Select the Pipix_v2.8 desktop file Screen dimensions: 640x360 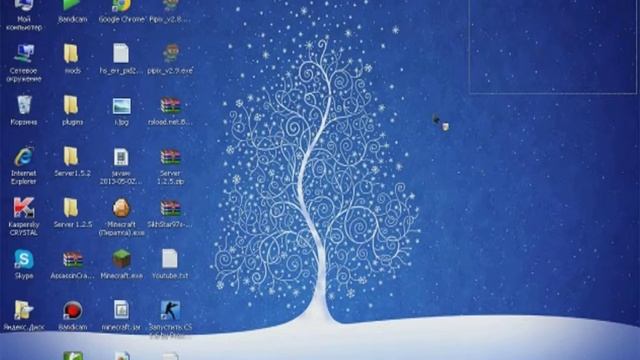pyautogui.click(x=170, y=11)
